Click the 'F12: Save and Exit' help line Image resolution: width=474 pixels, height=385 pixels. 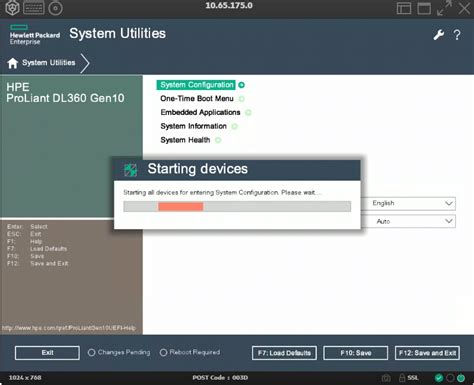pos(38,264)
